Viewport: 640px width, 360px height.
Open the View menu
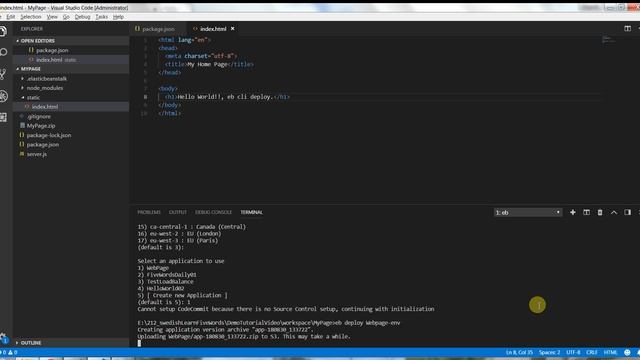(52, 17)
